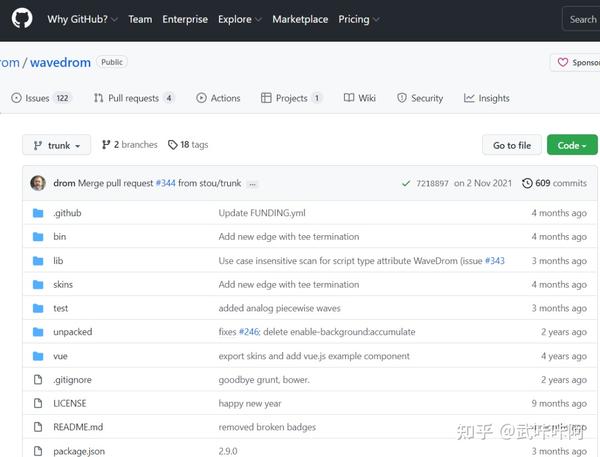Click the branches icon beside 2 branches

[106, 145]
